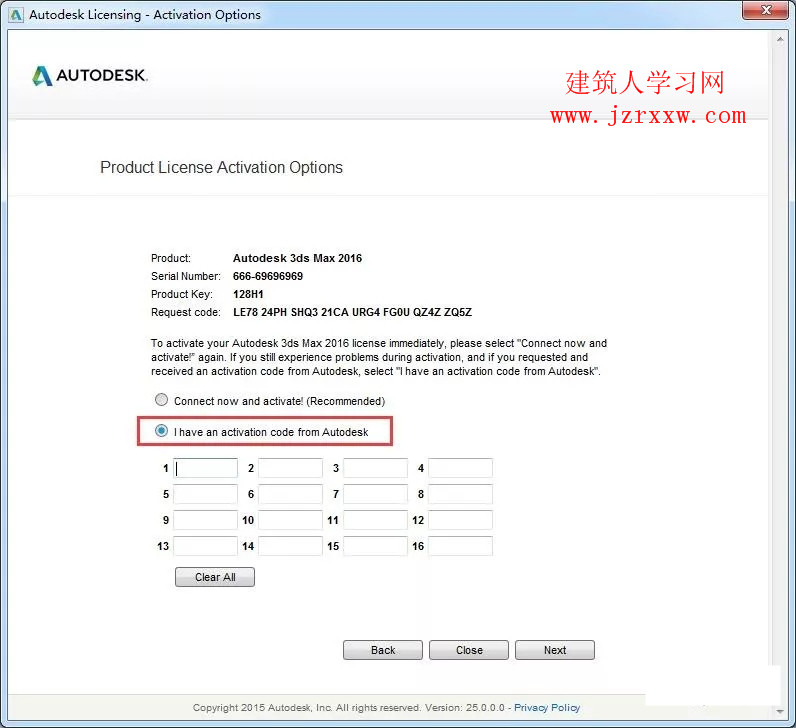Click activation code field 1

coord(206,468)
